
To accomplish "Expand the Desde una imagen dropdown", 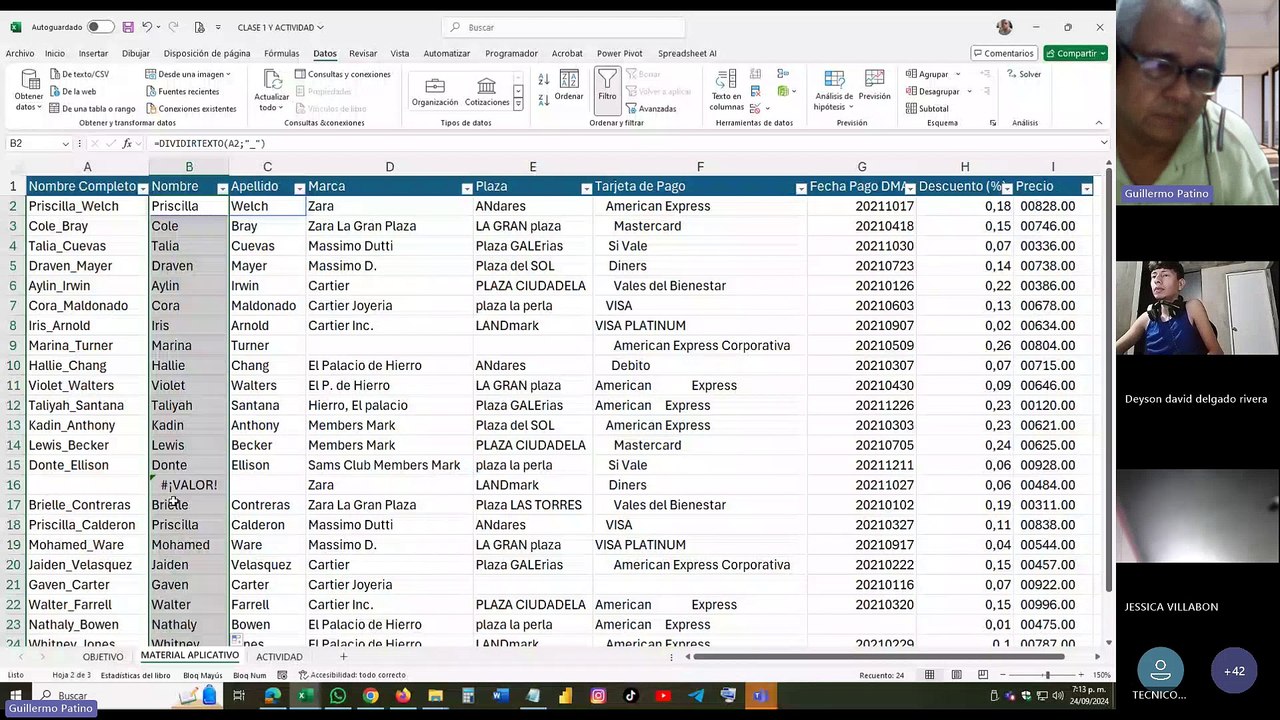I will pos(228,74).
